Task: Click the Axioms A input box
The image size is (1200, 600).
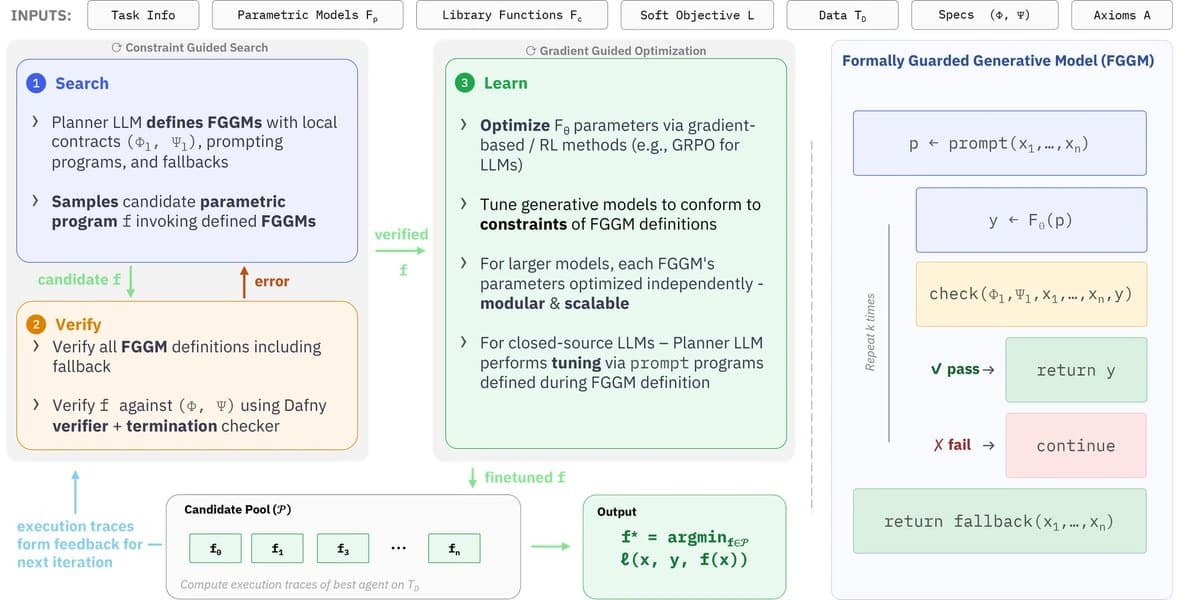Action: coord(1122,15)
